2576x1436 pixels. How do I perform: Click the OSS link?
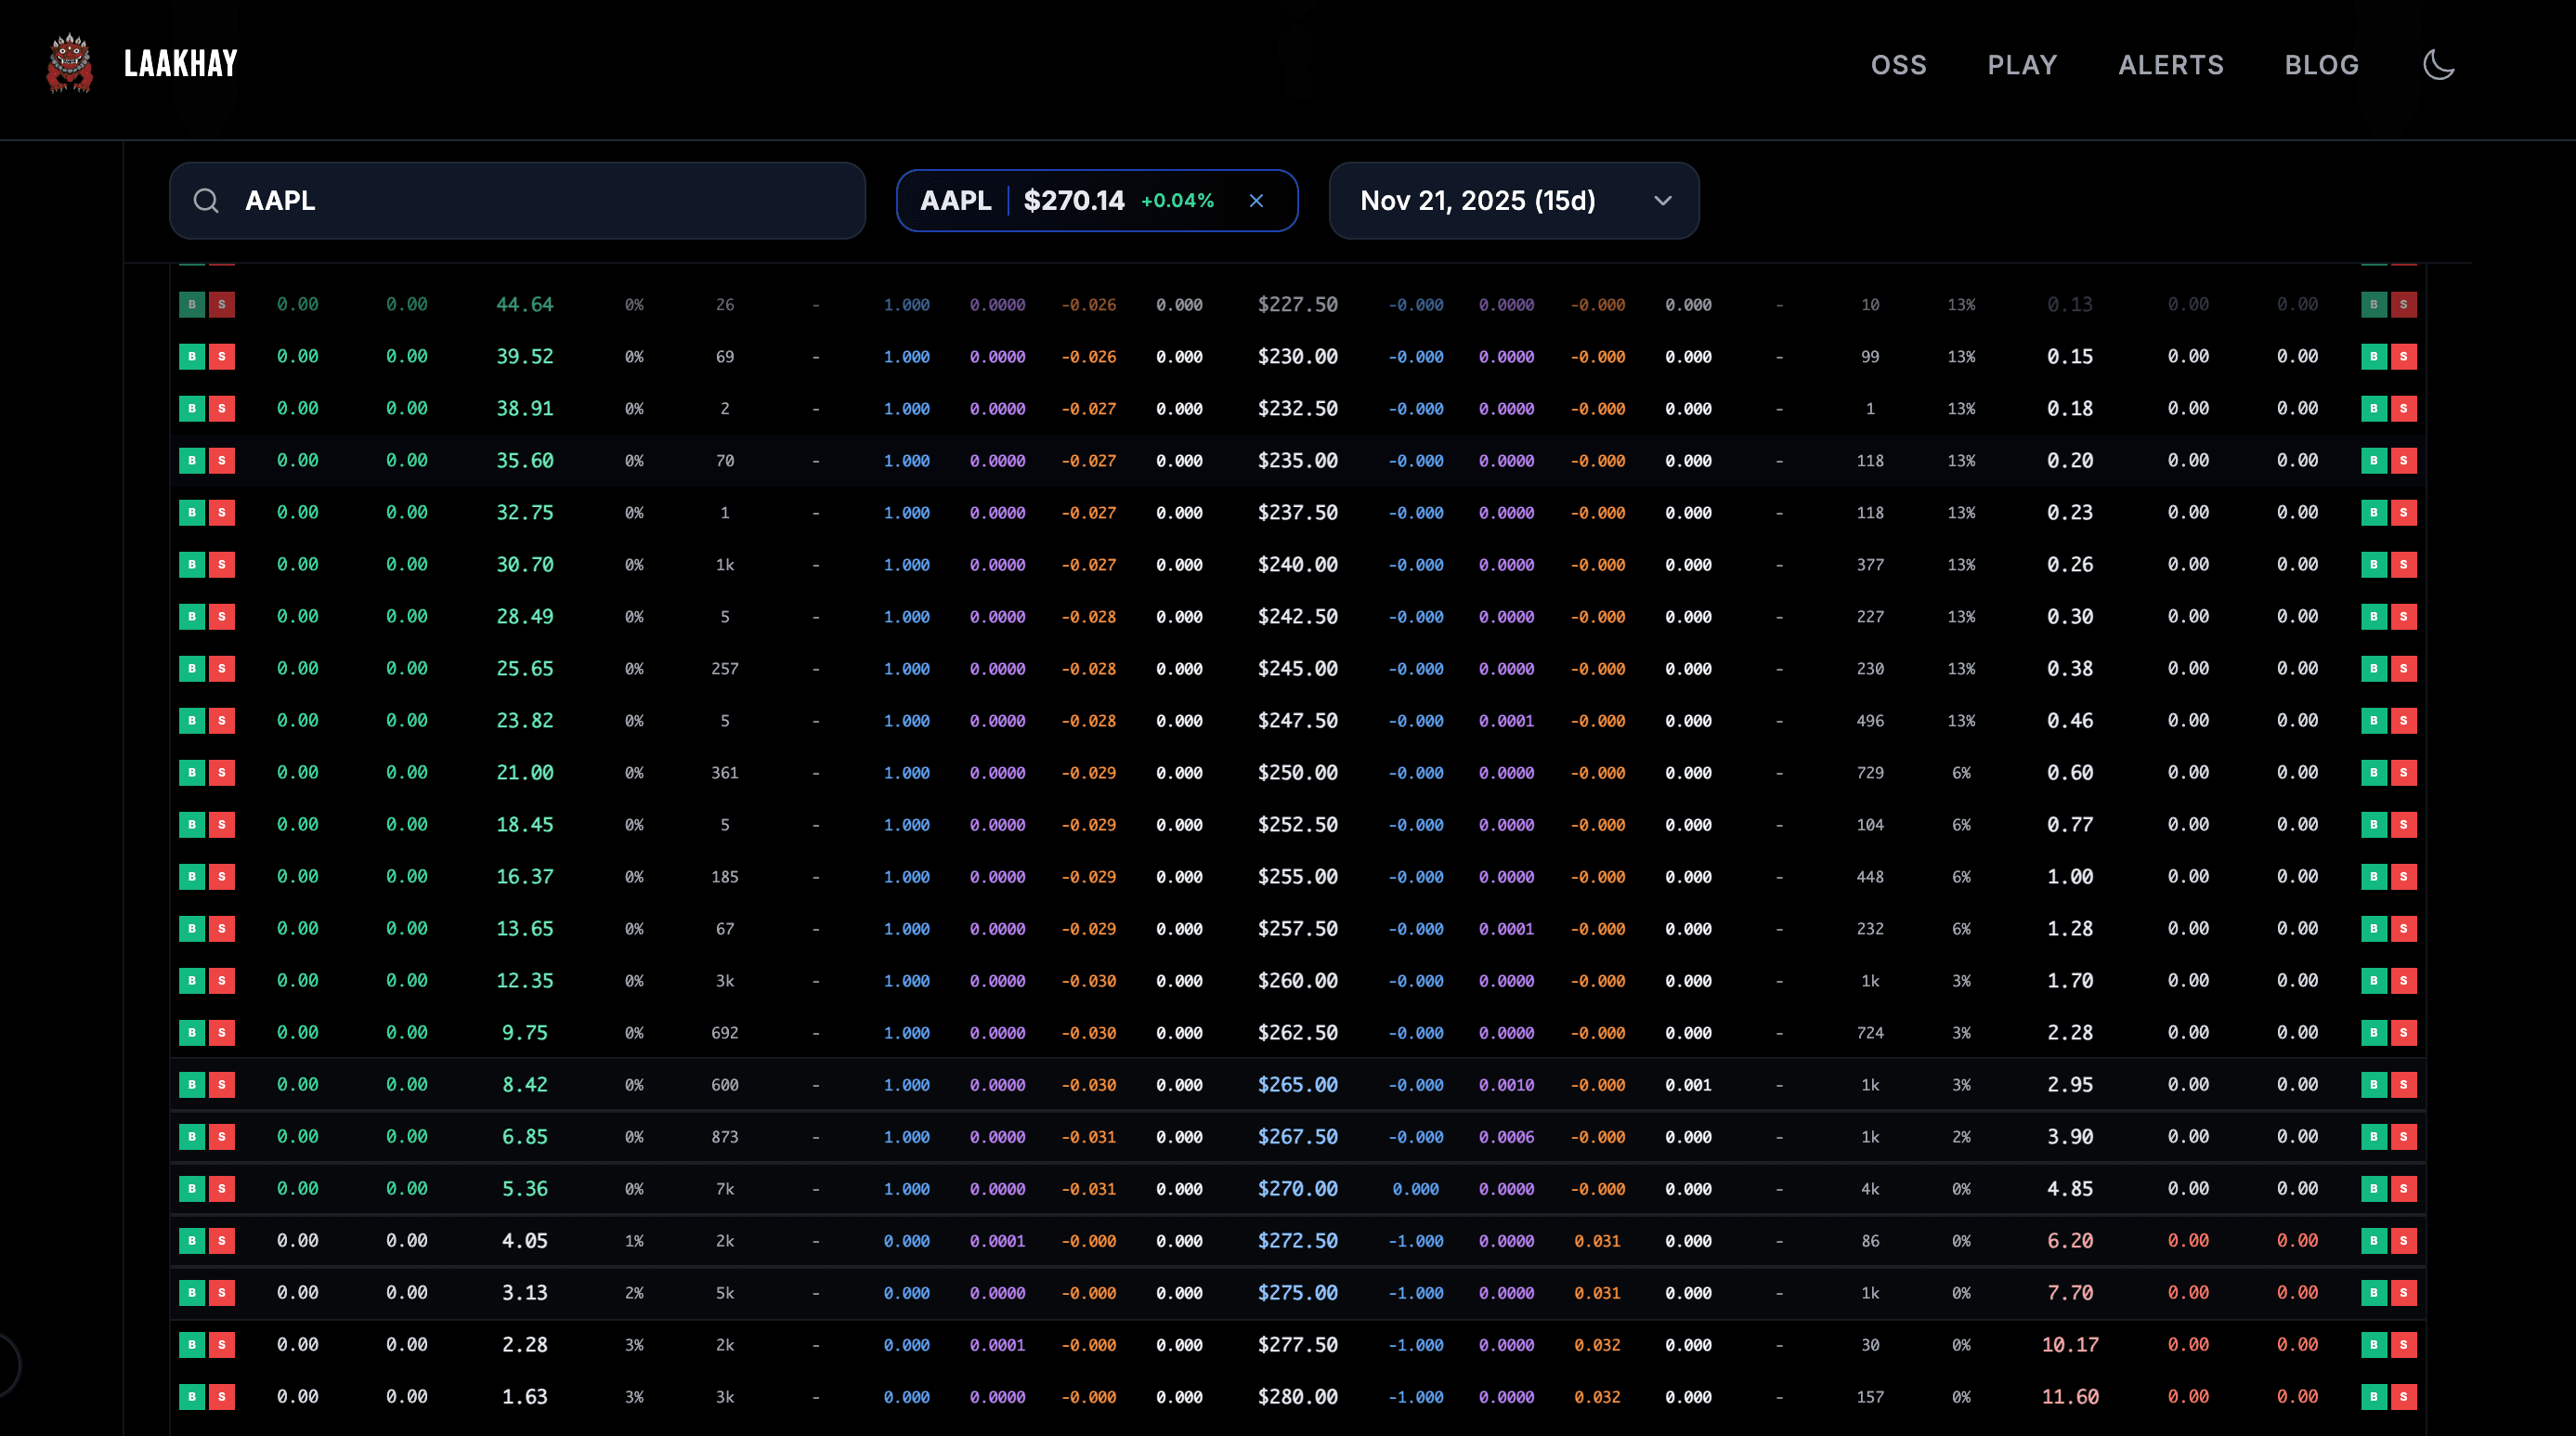[1899, 64]
